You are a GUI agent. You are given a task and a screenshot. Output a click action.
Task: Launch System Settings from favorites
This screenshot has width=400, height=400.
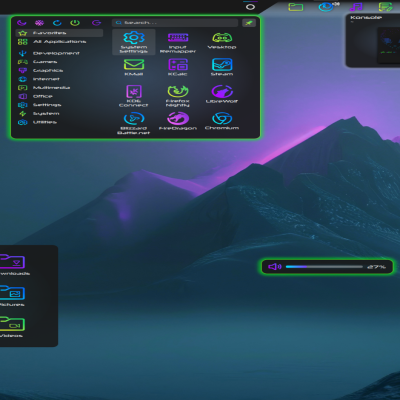point(134,42)
